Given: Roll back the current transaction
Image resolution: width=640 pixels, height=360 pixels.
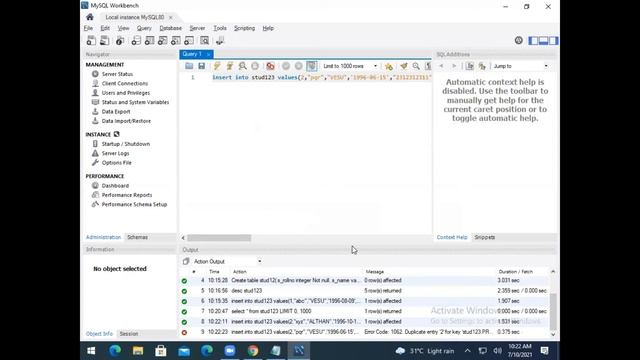Looking at the screenshot, I should point(299,66).
